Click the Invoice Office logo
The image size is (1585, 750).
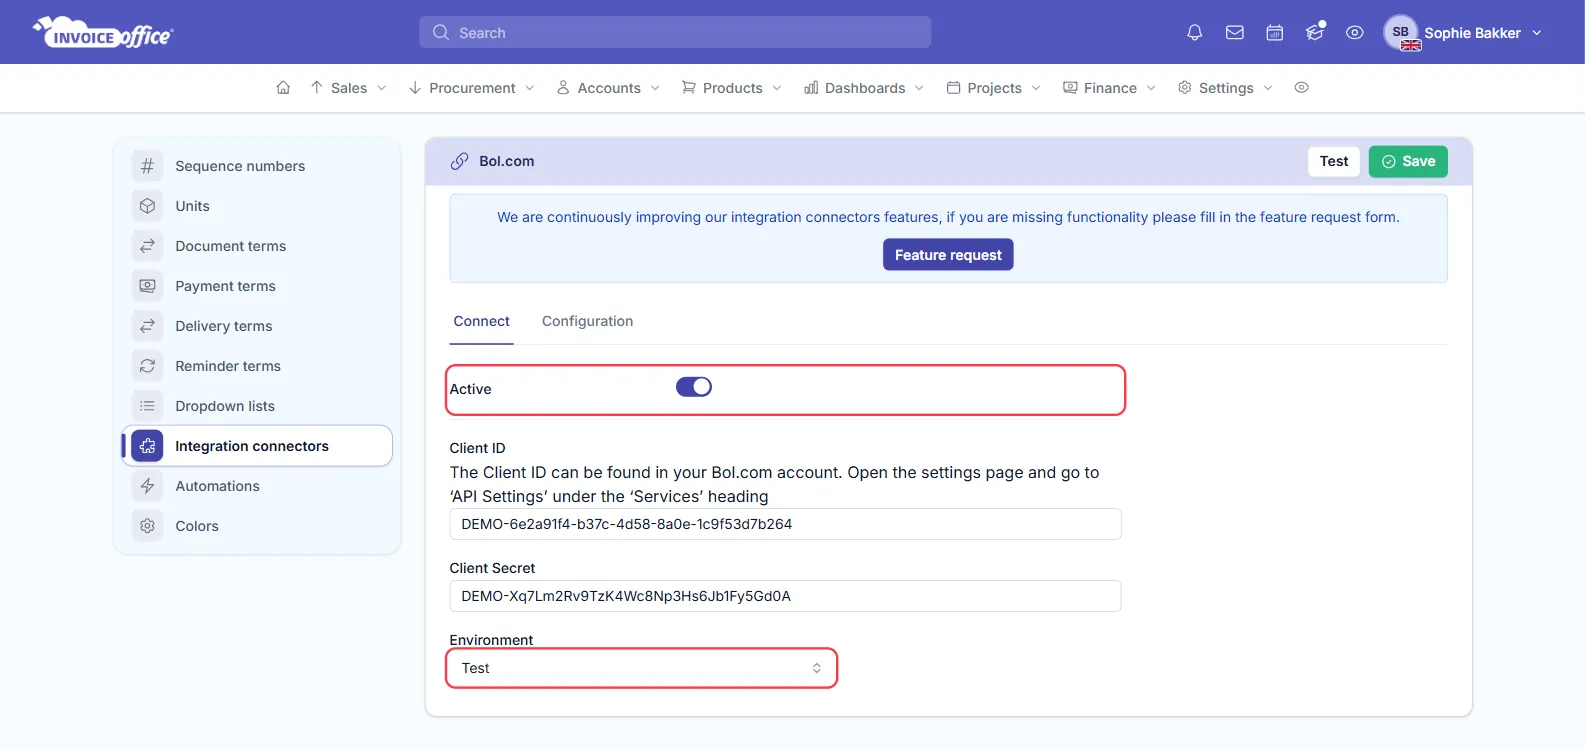click(x=103, y=32)
